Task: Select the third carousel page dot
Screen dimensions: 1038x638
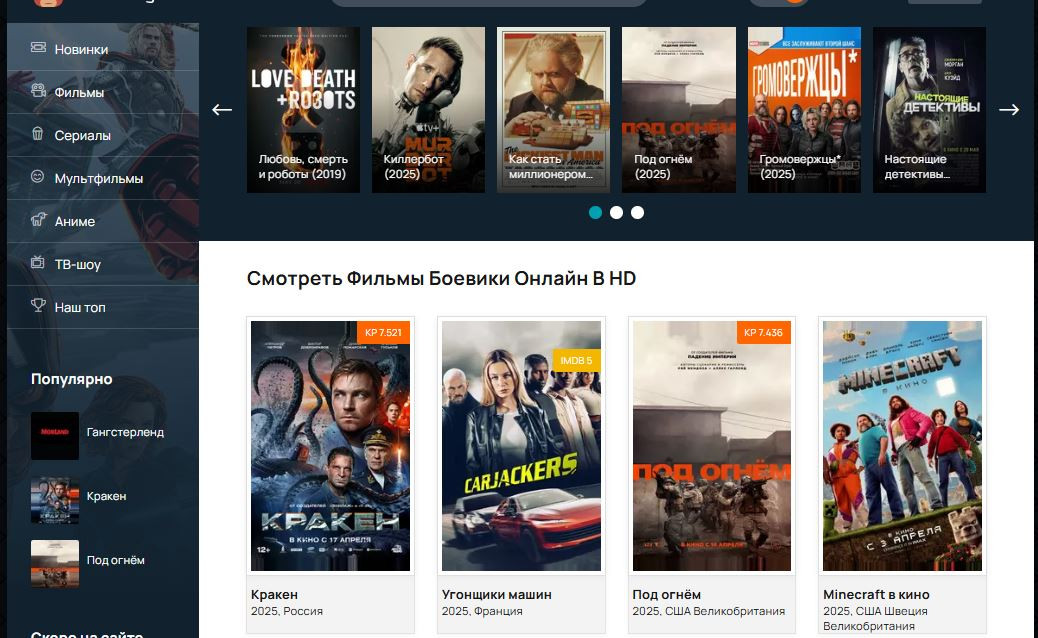Action: pyautogui.click(x=637, y=212)
